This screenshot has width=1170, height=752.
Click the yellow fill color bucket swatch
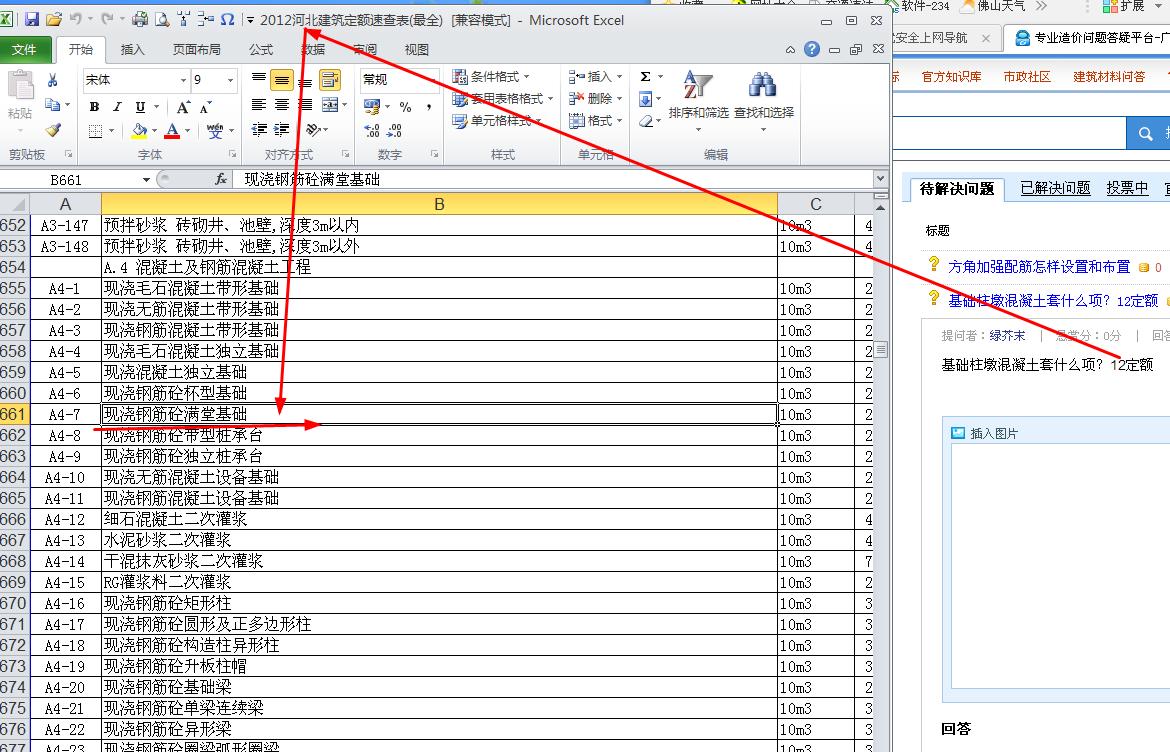point(140,131)
